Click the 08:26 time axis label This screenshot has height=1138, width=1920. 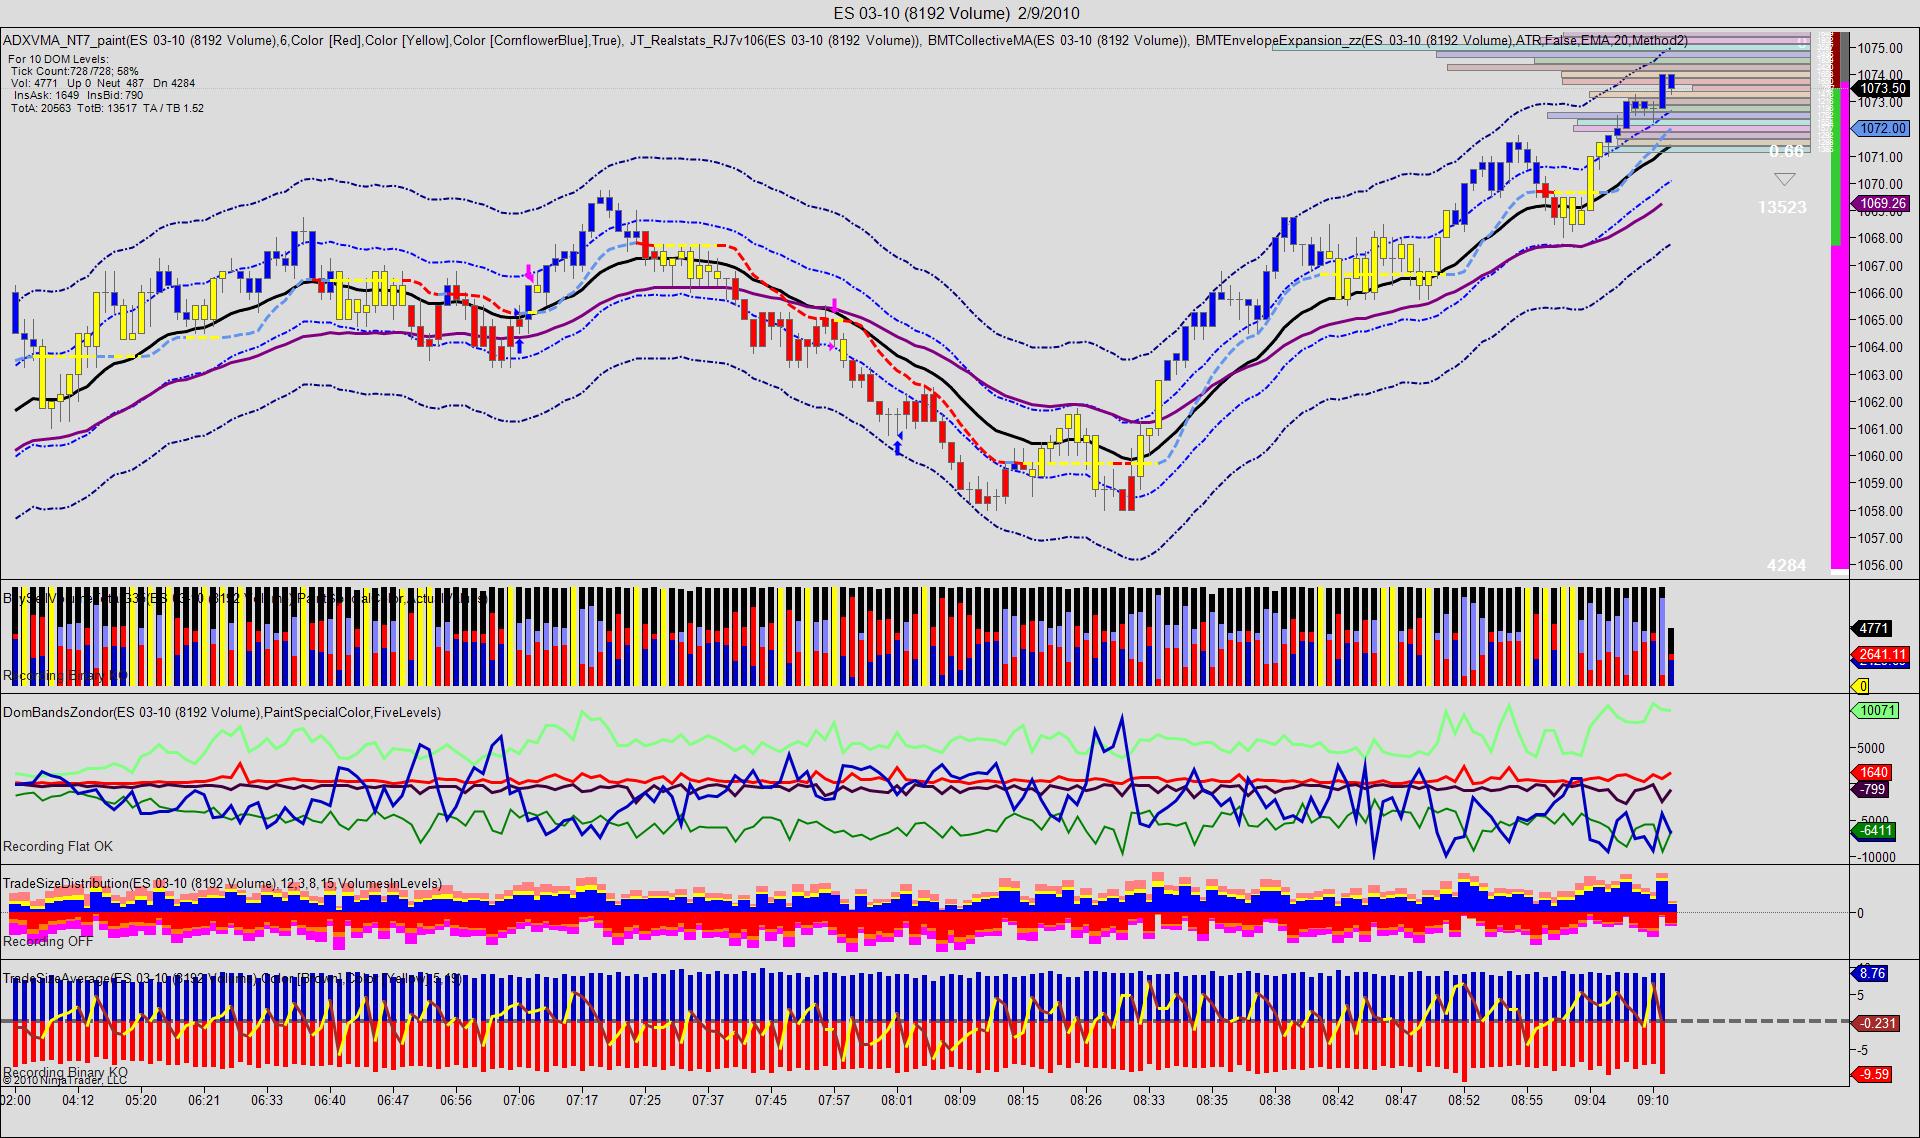point(1086,1100)
